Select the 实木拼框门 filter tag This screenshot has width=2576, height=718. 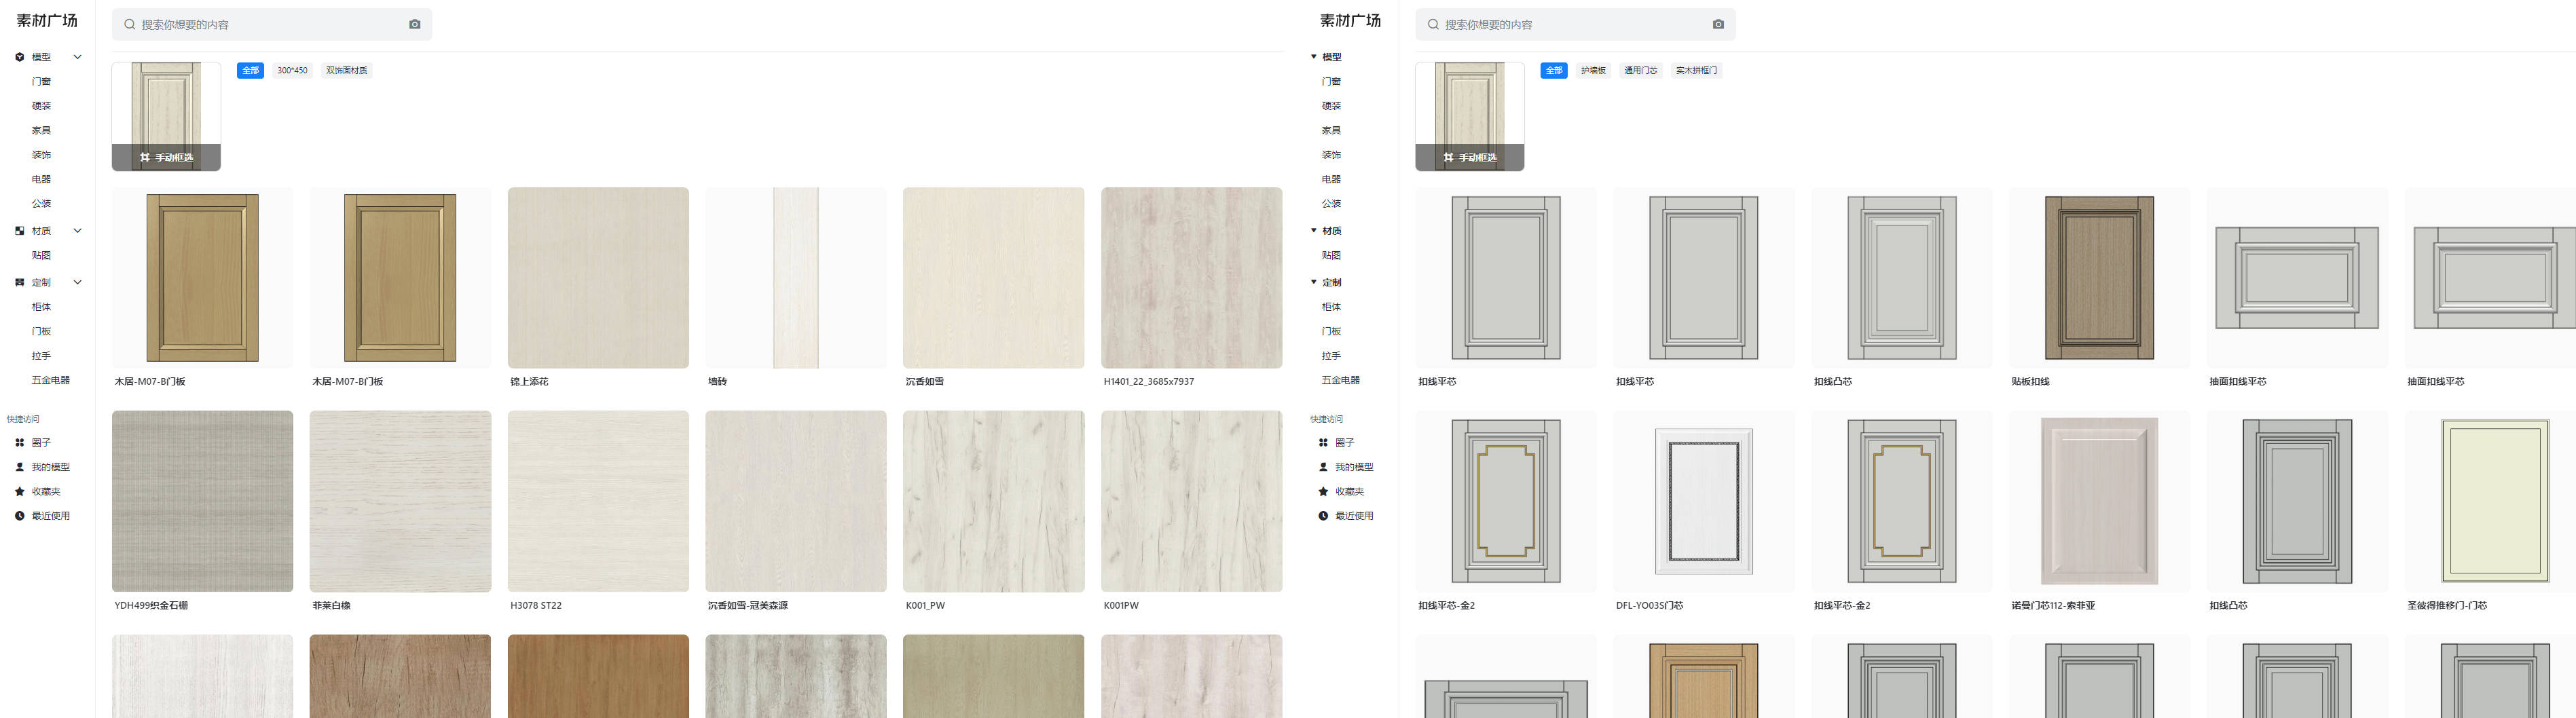pyautogui.click(x=1697, y=70)
